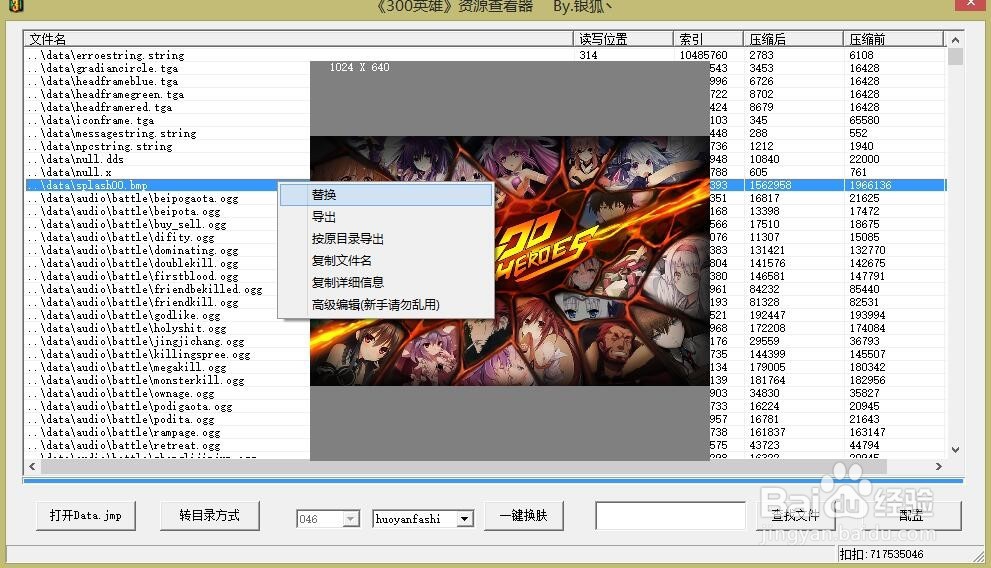
Task: Select row ..\data\audio\battle\megakill.ogg
Action: click(485, 367)
